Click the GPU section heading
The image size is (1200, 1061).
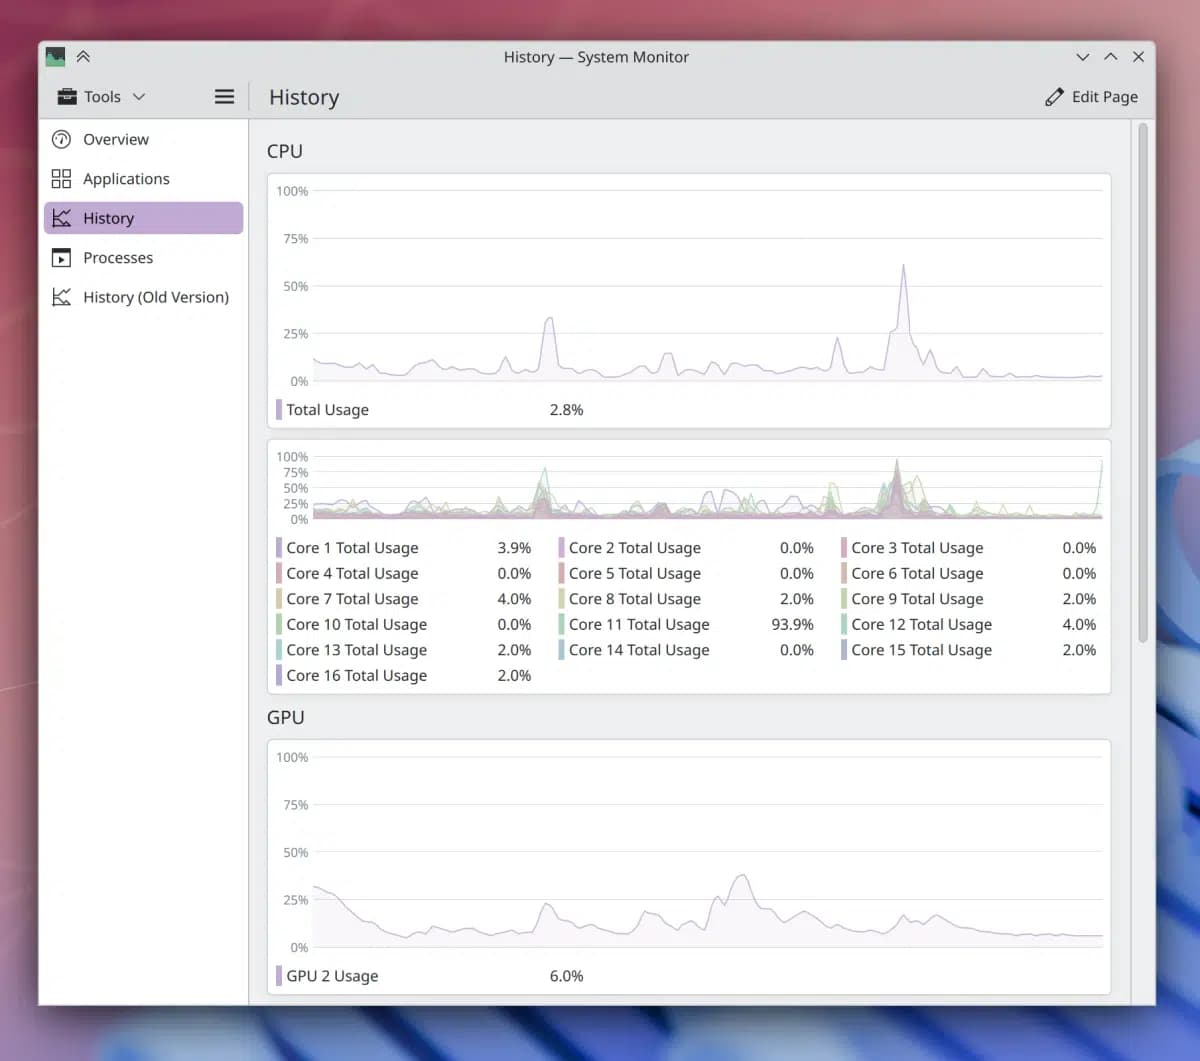coord(285,717)
